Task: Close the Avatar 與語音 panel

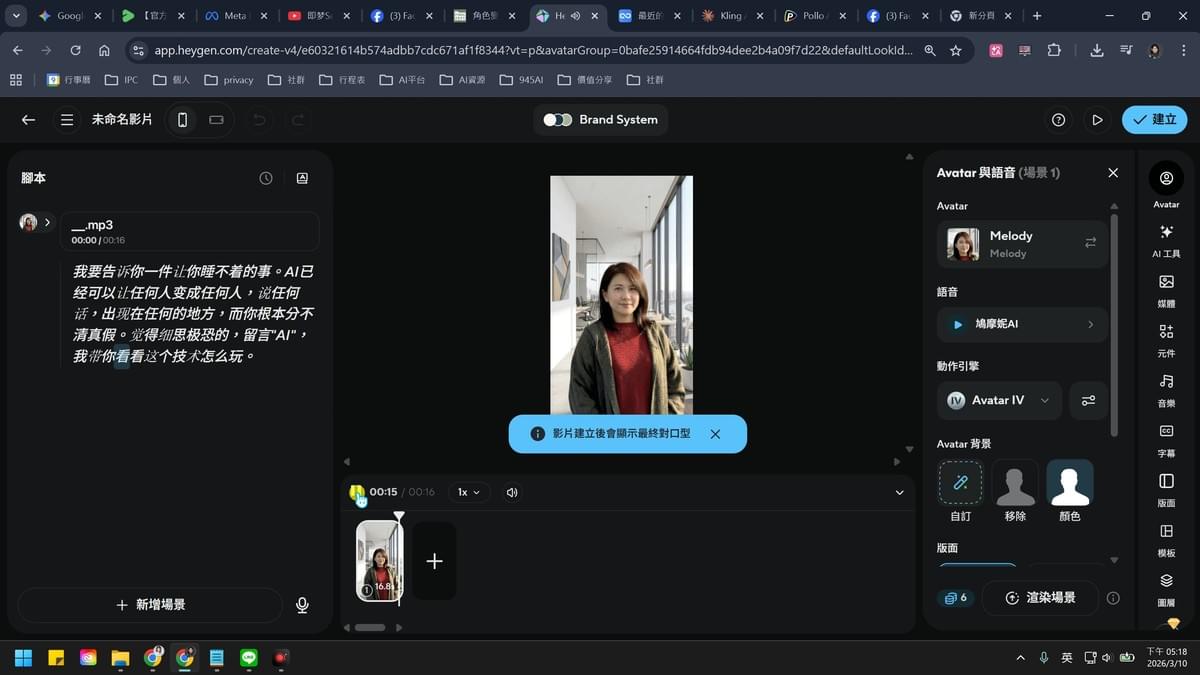Action: point(1113,173)
